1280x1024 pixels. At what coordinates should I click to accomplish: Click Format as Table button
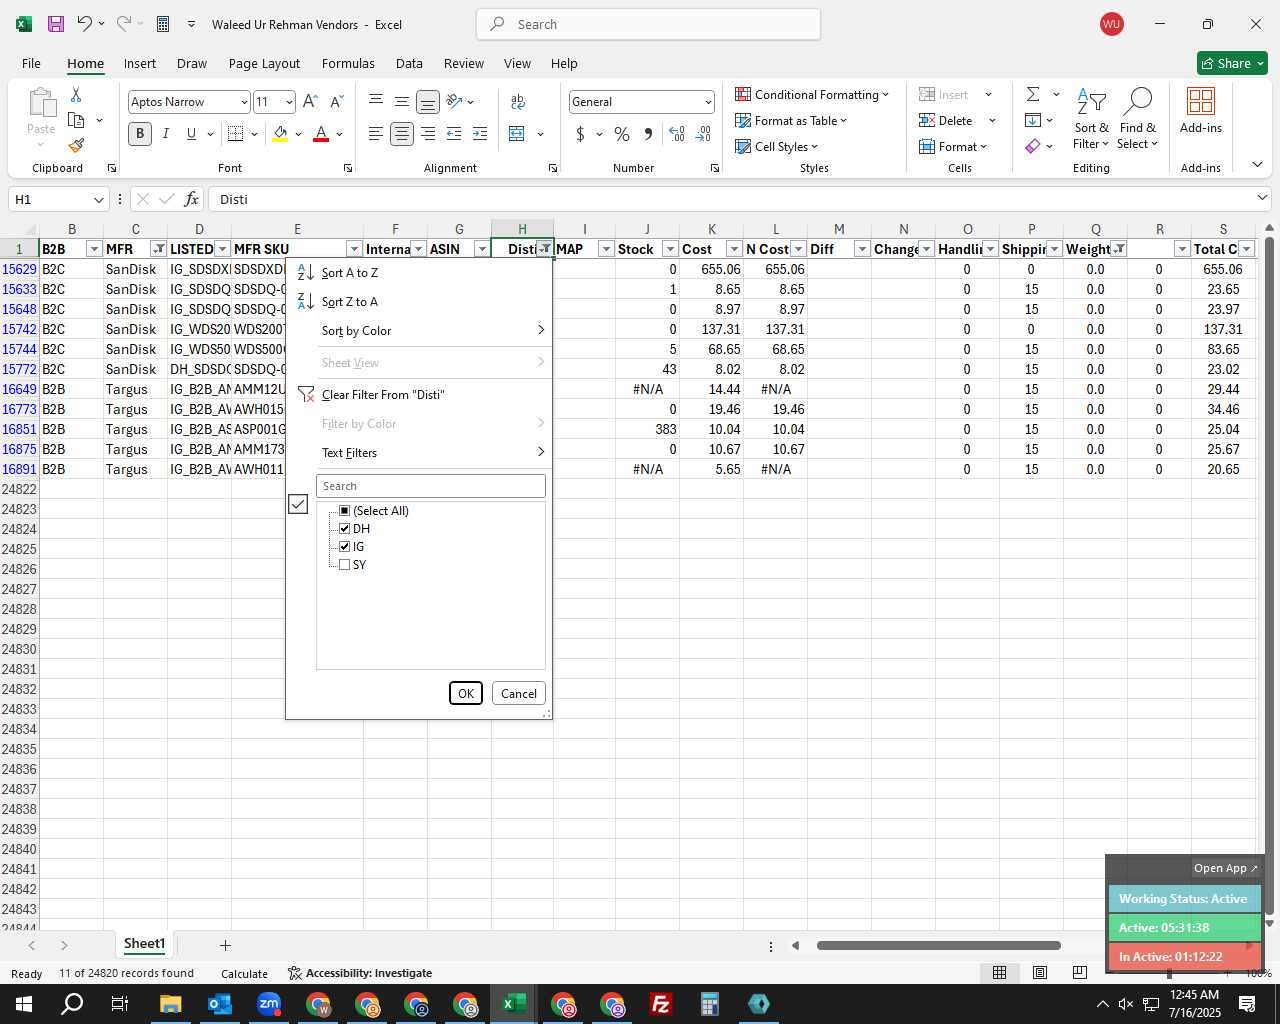pyautogui.click(x=791, y=120)
